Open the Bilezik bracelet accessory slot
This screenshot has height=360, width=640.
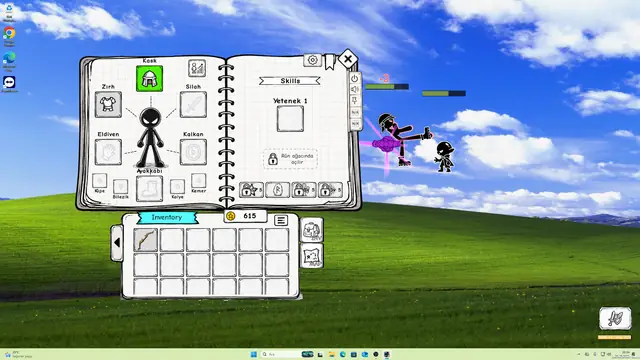(120, 187)
